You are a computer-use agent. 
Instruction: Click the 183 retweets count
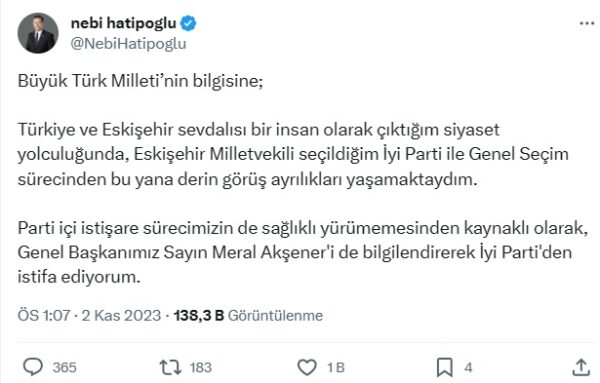[x=201, y=367]
